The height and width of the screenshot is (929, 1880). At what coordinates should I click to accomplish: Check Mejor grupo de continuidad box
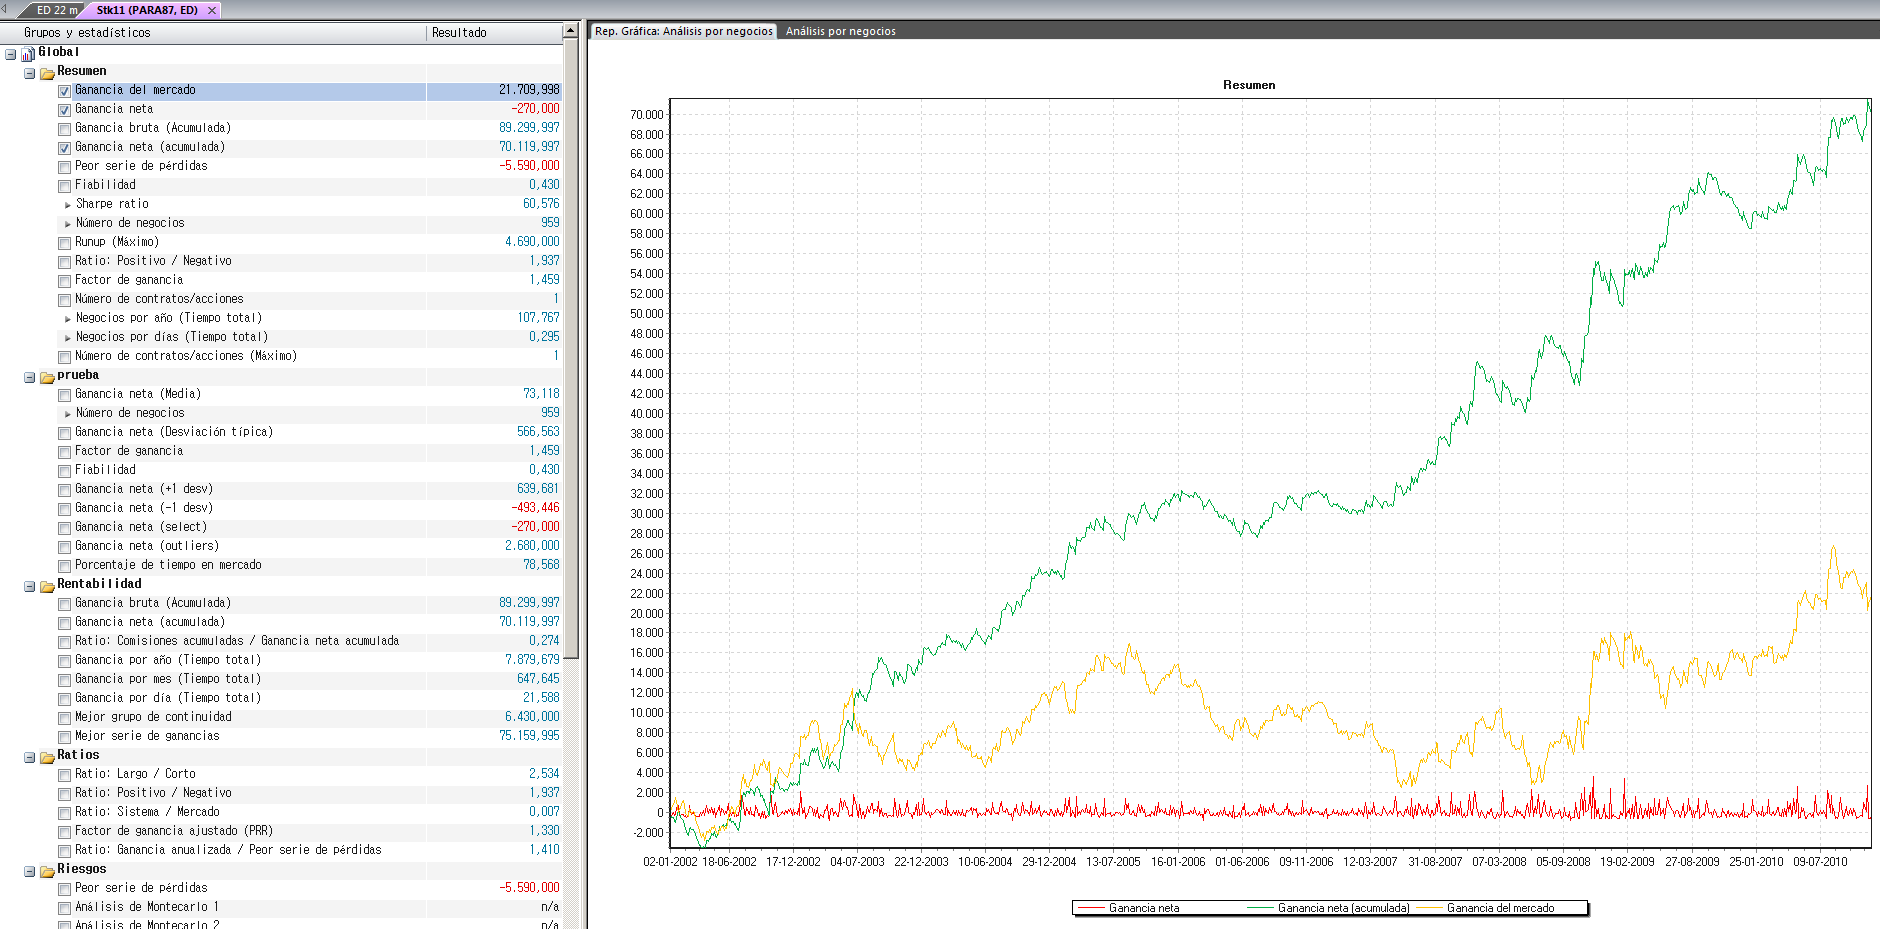(64, 718)
